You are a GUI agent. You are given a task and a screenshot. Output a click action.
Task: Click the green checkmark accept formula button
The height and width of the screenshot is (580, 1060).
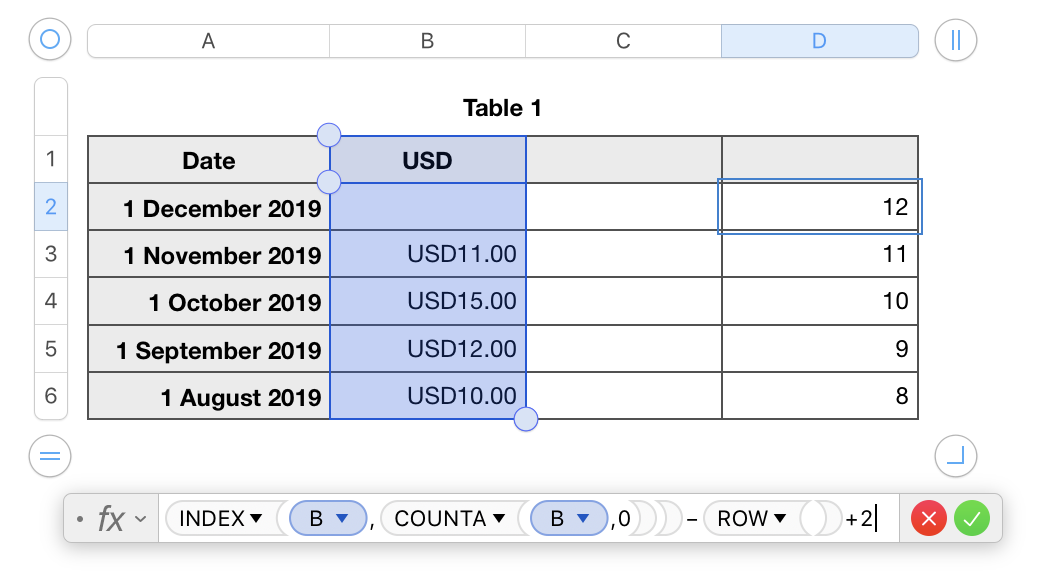click(x=971, y=518)
